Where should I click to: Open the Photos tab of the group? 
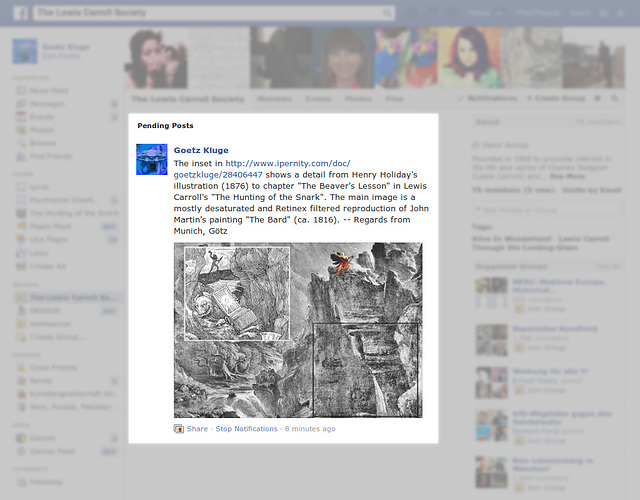click(358, 99)
